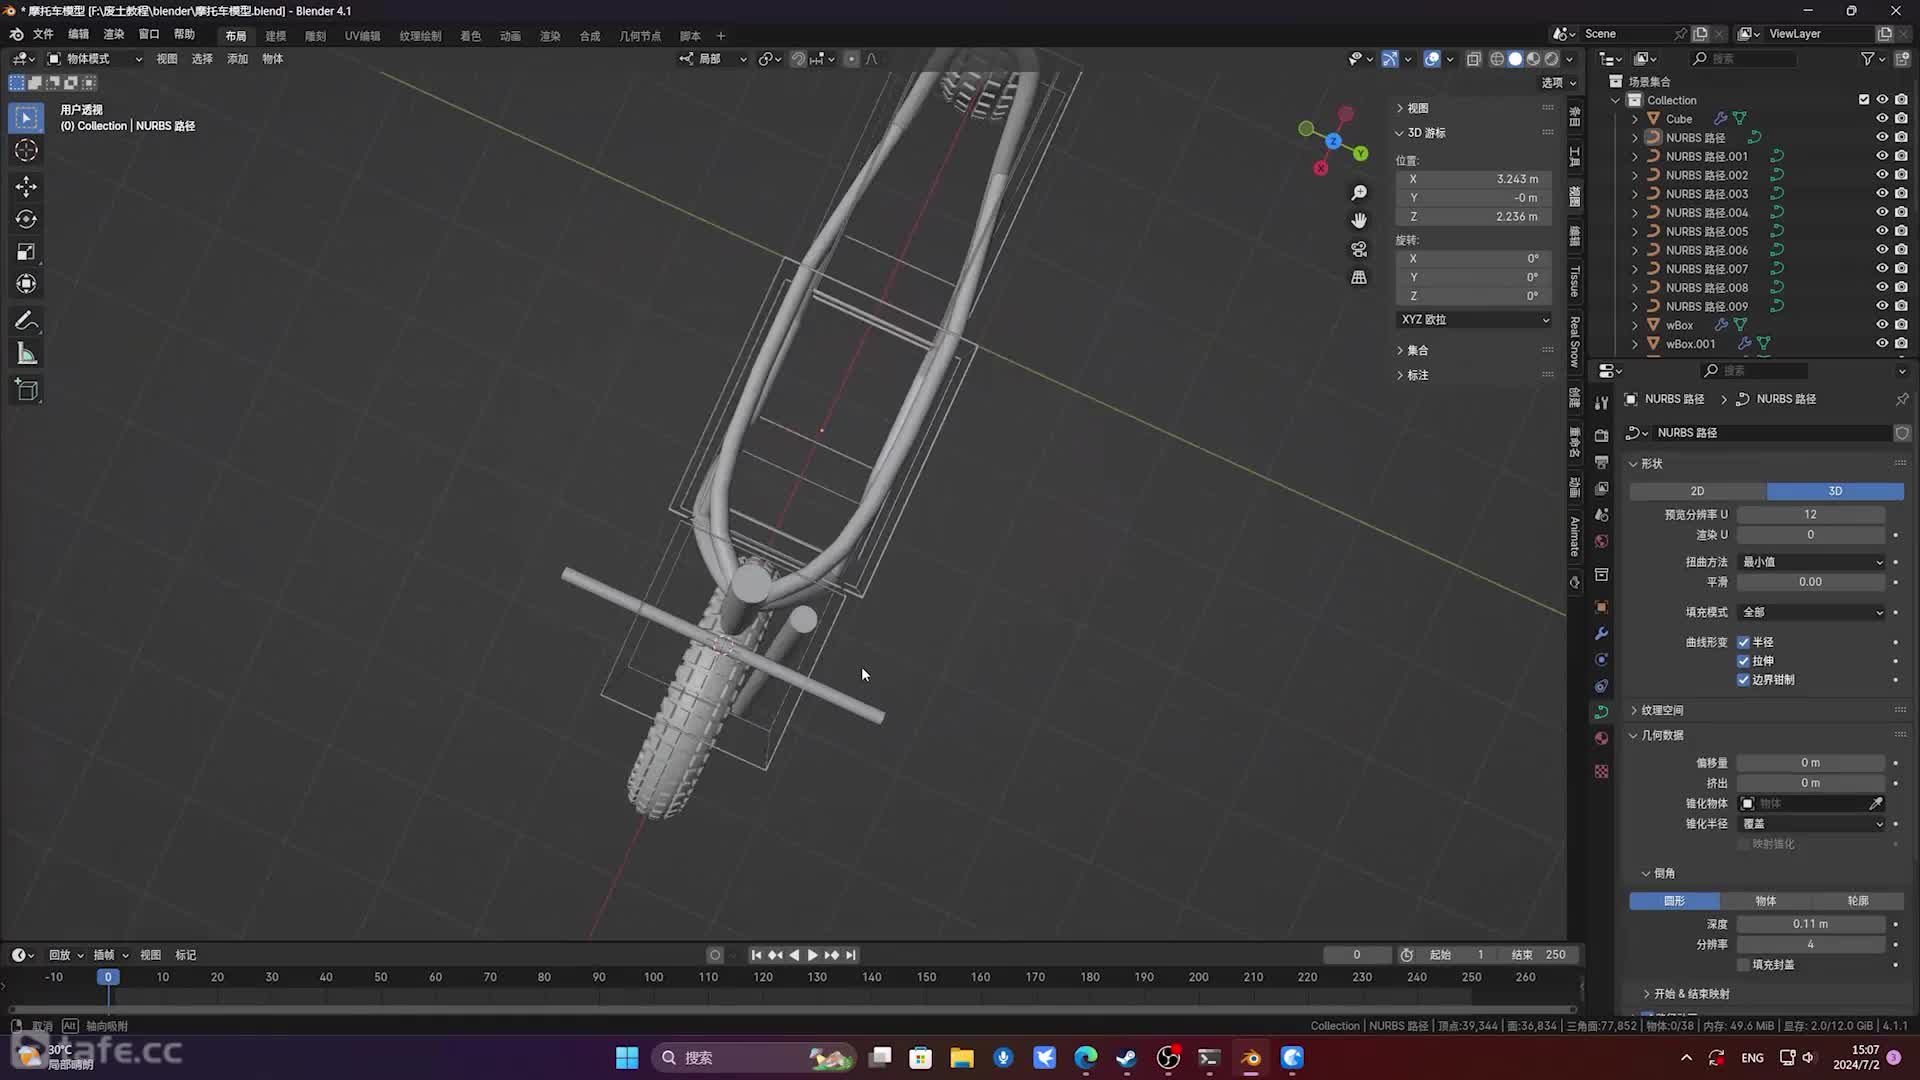The height and width of the screenshot is (1080, 1920).
Task: Select the Cursor tool in the toolbar
Action: [x=26, y=151]
